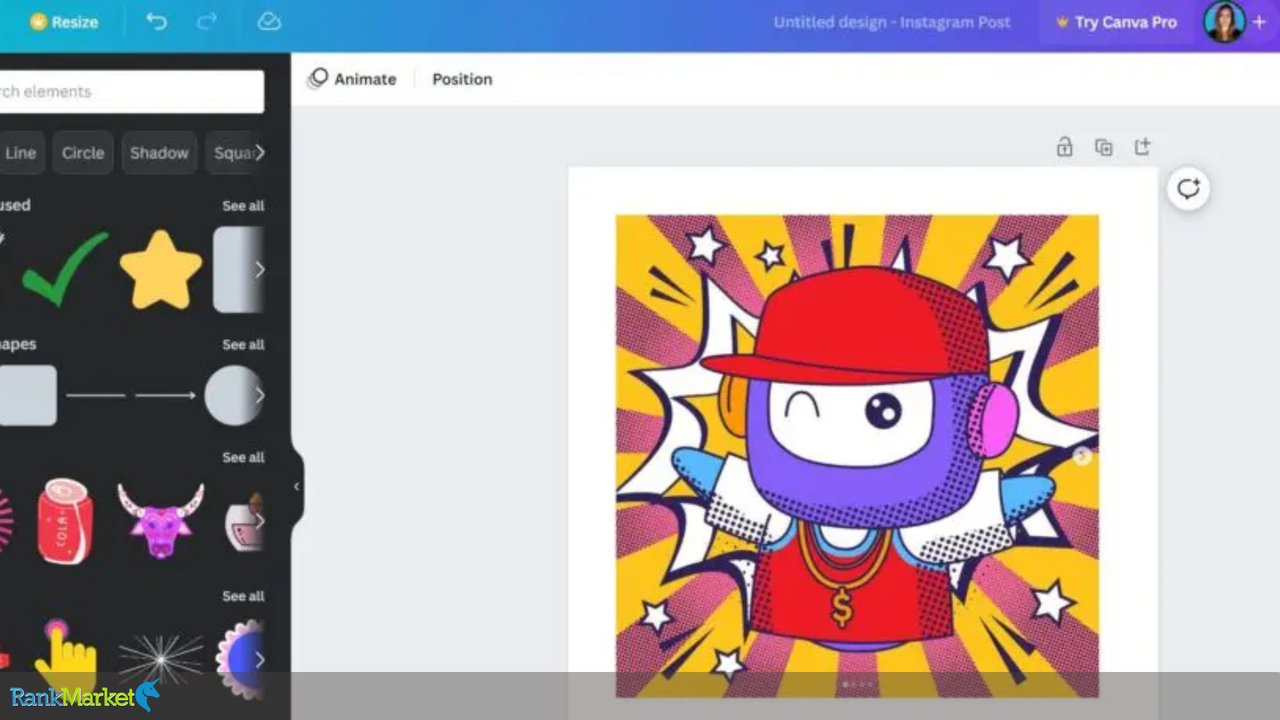Open the Animate option

tap(352, 79)
